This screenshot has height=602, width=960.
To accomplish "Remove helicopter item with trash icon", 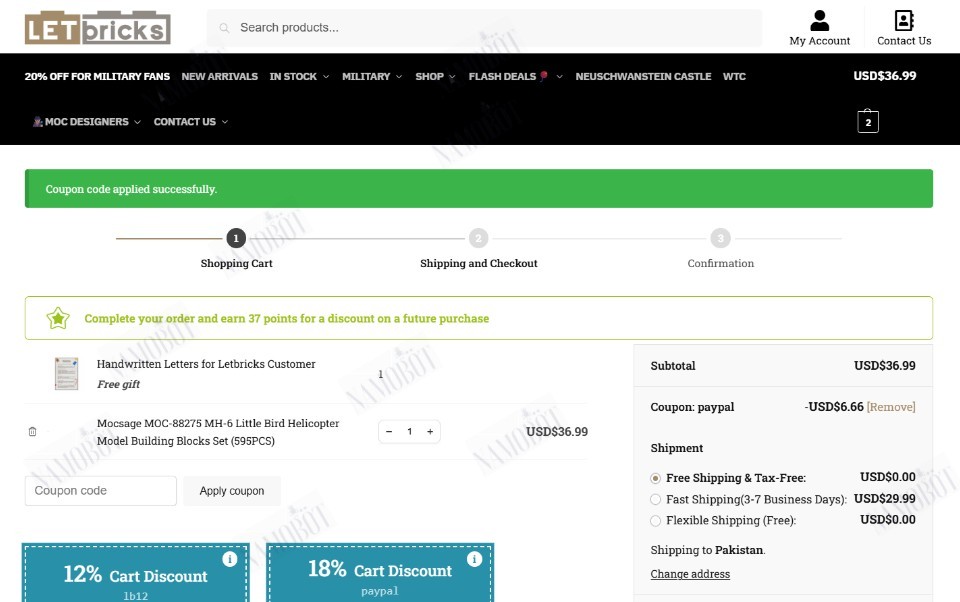I will point(32,432).
